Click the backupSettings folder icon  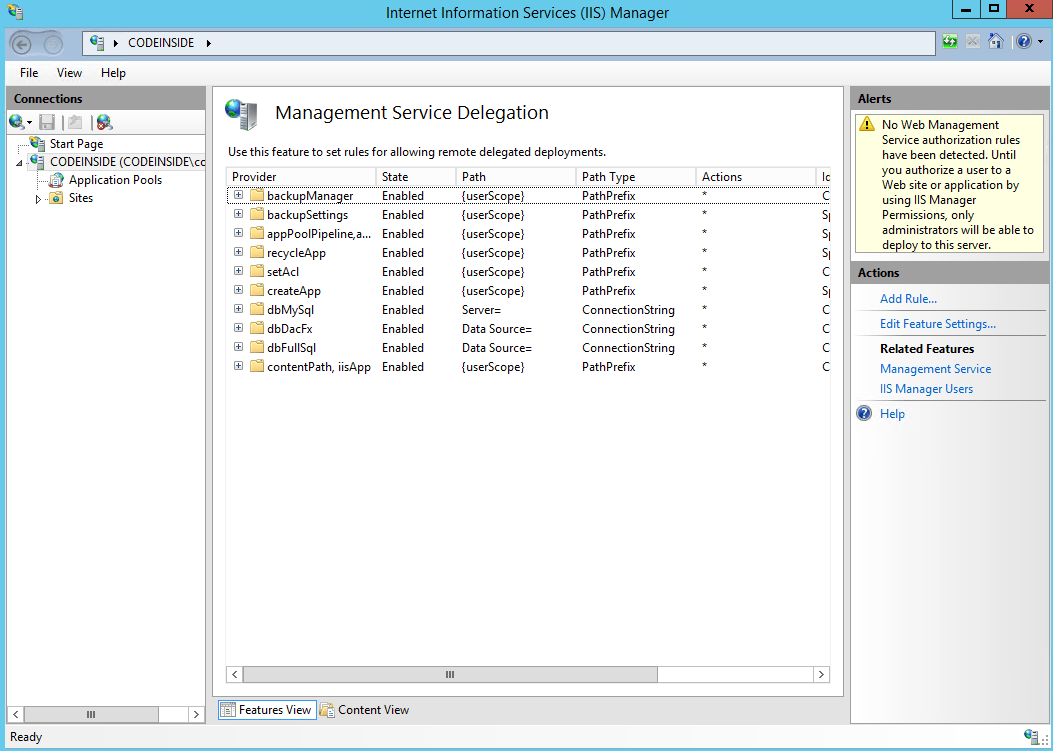(x=257, y=214)
